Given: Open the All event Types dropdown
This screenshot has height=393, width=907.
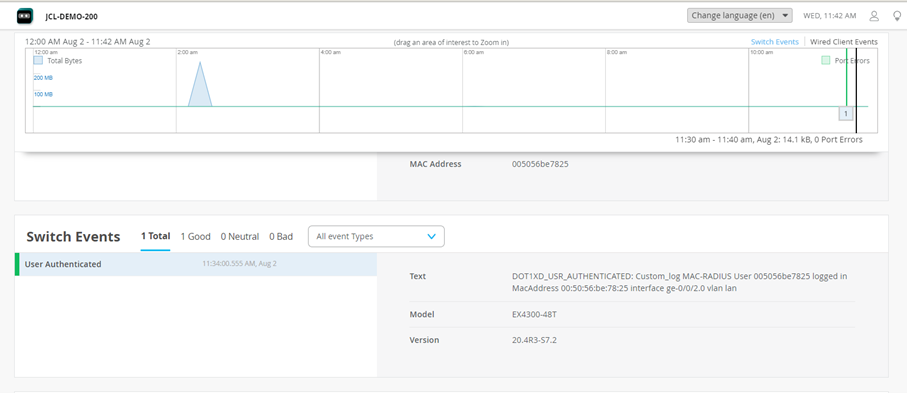Looking at the screenshot, I should pos(376,236).
